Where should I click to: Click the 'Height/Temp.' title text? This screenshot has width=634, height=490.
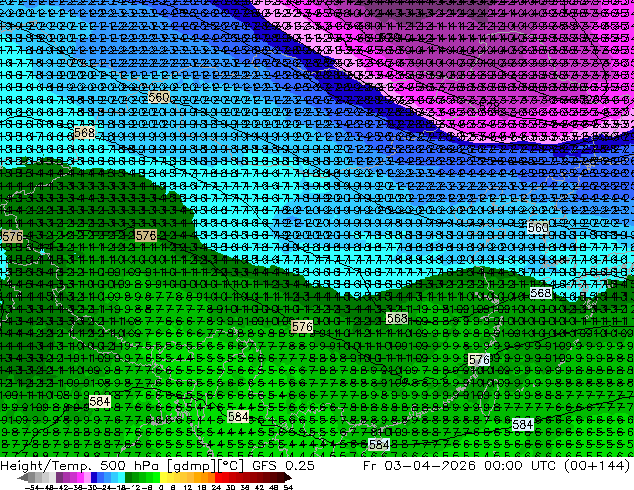(x=46, y=466)
